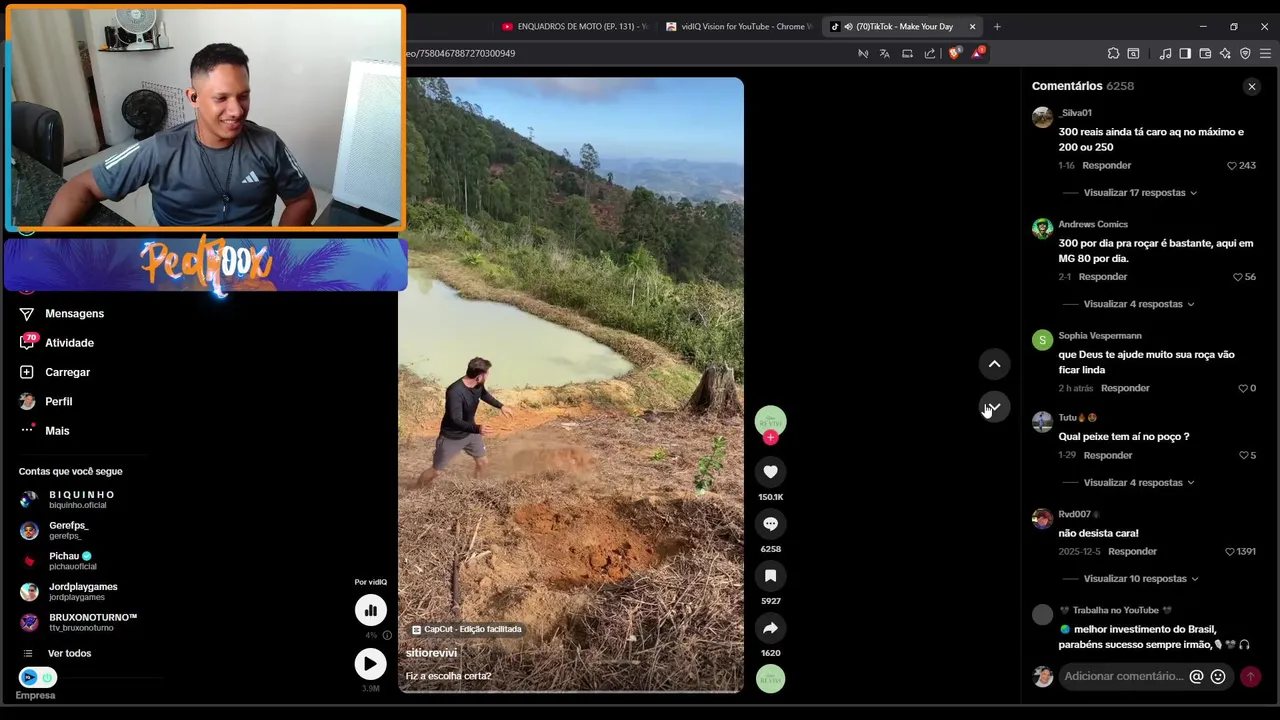Expand Visualizar 4 respostas under Andrews Comics
The height and width of the screenshot is (720, 1280).
point(1139,304)
